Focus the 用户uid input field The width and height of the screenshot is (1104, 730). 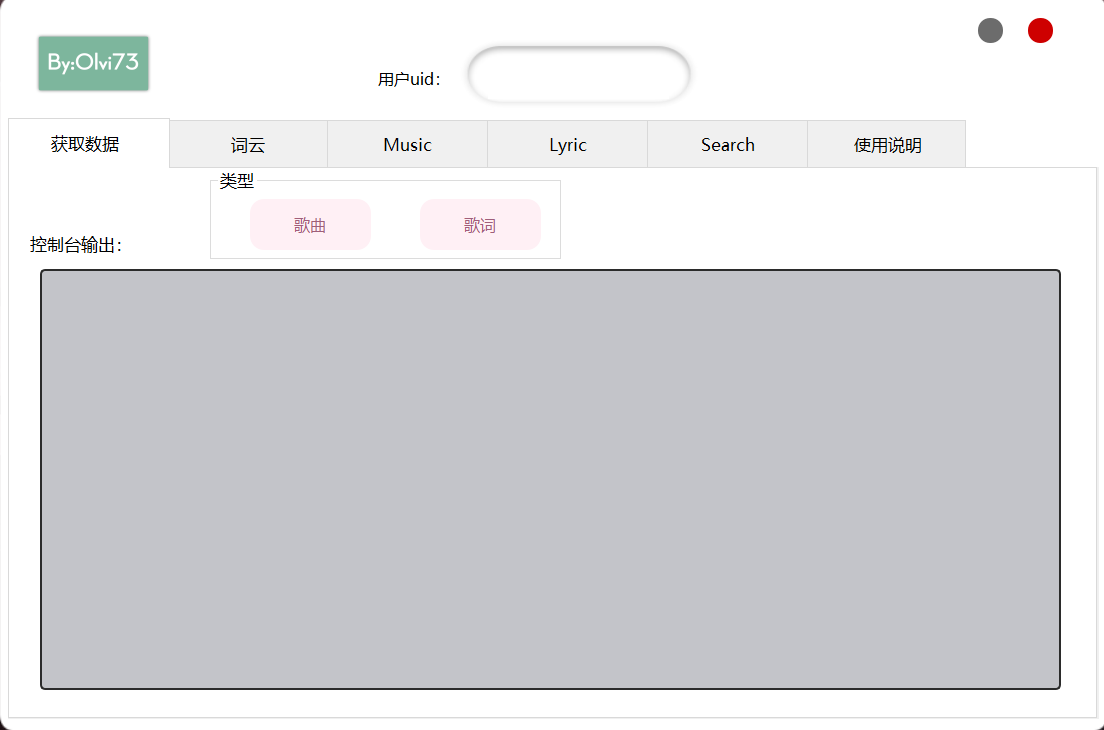tap(579, 75)
